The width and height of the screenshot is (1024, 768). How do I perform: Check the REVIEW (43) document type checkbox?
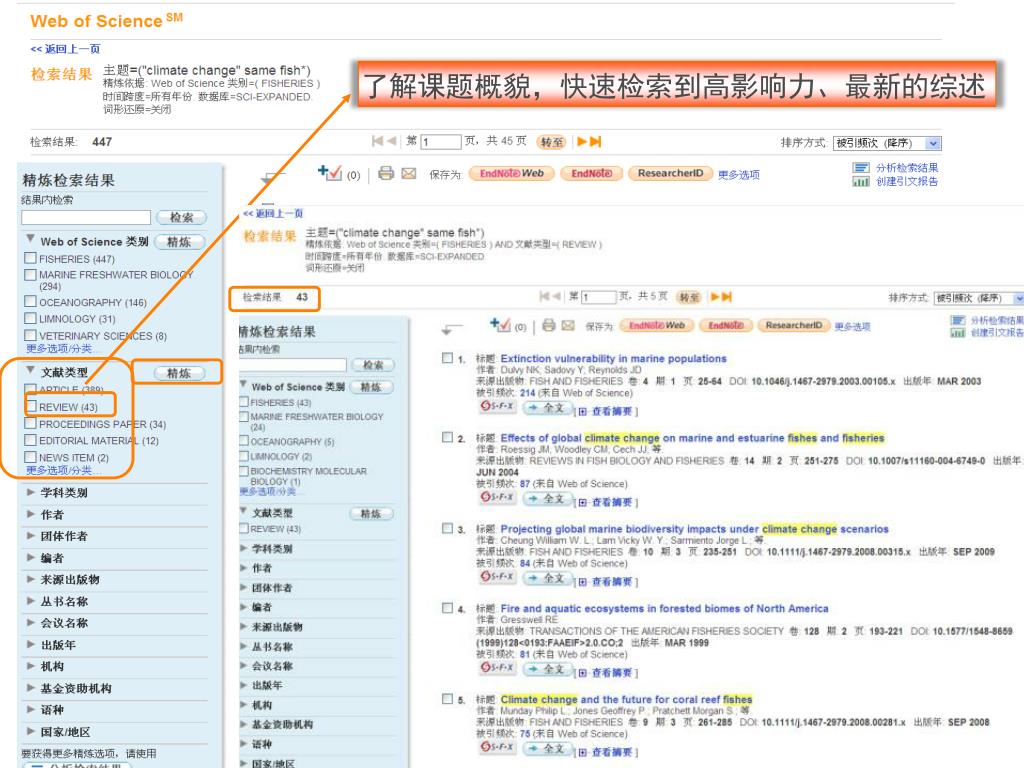[x=31, y=406]
